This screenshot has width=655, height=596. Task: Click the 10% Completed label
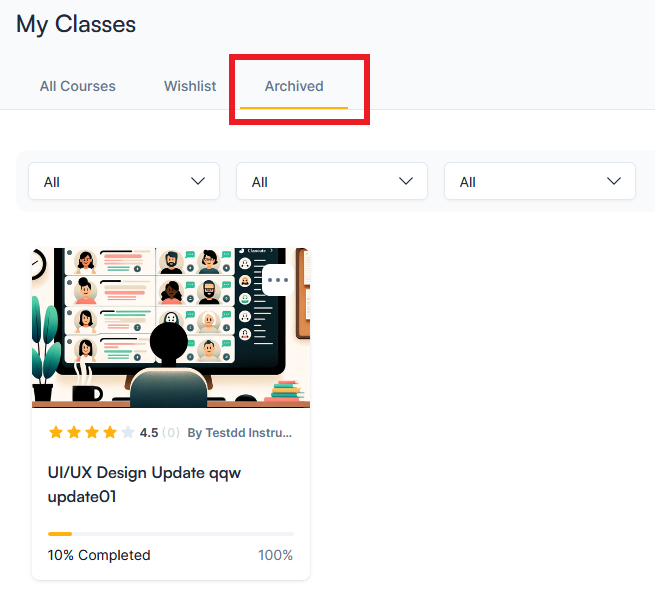click(x=99, y=555)
